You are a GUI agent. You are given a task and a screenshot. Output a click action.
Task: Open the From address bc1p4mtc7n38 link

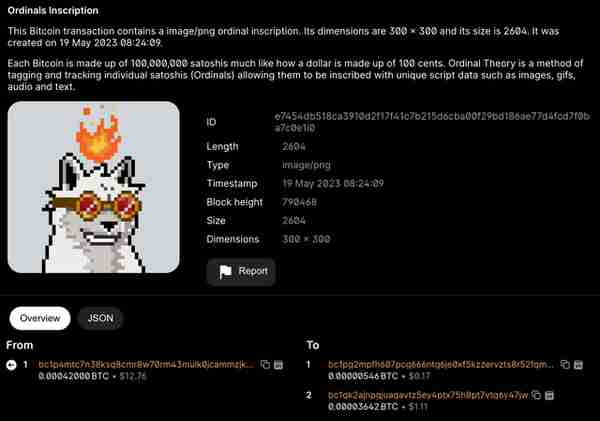click(x=146, y=364)
